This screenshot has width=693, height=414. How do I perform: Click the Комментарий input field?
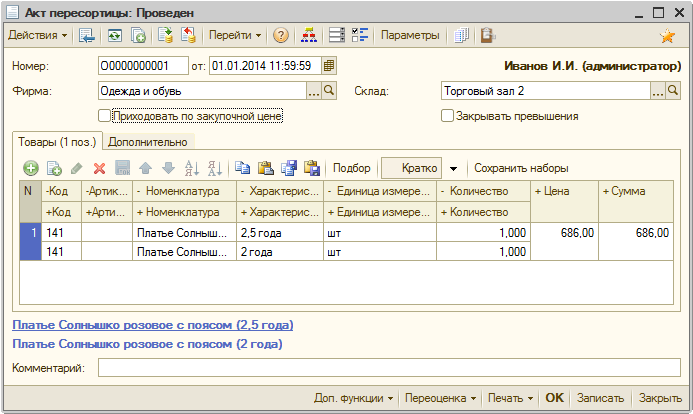389,368
